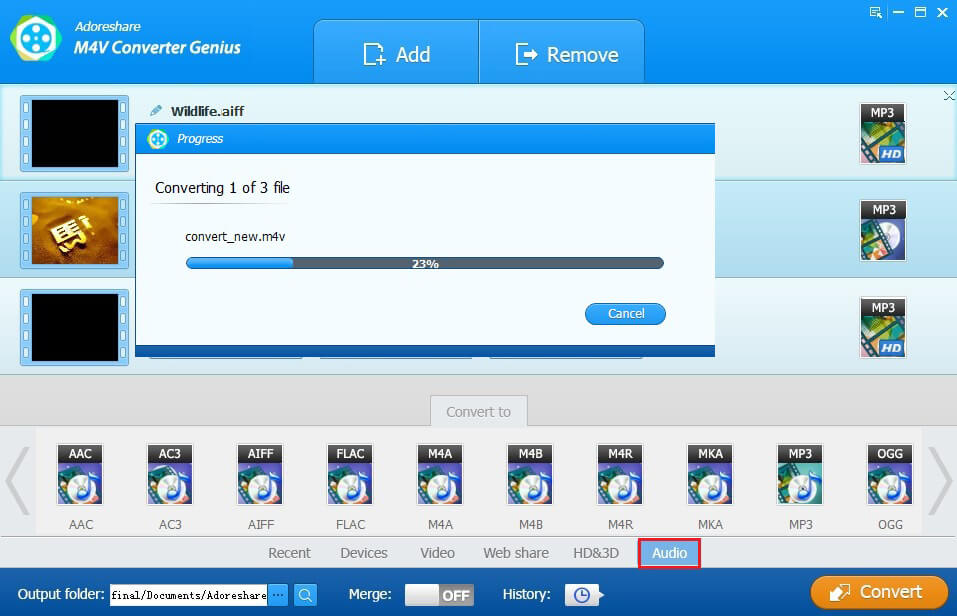This screenshot has width=957, height=616.
Task: Remove the Wildlife.aiff row with its X
Action: coord(948,96)
